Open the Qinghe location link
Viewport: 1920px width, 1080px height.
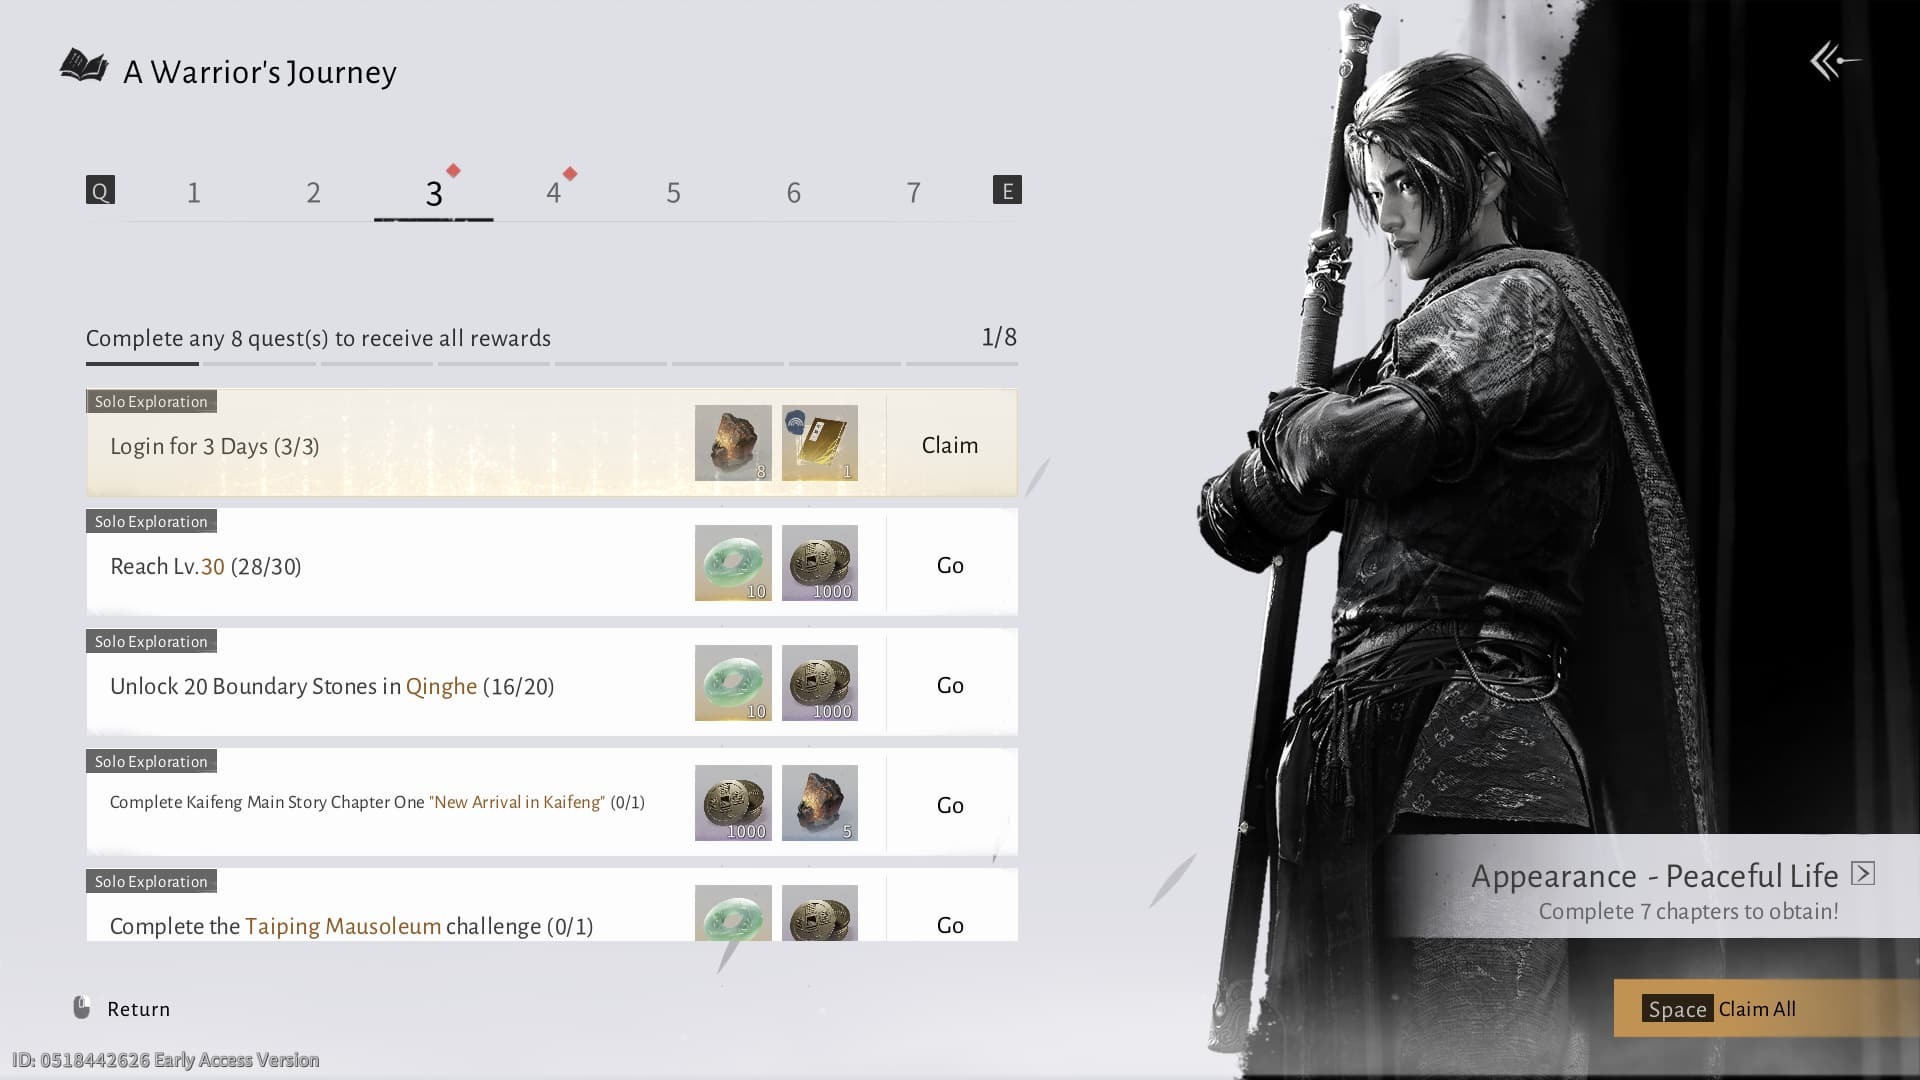click(441, 686)
